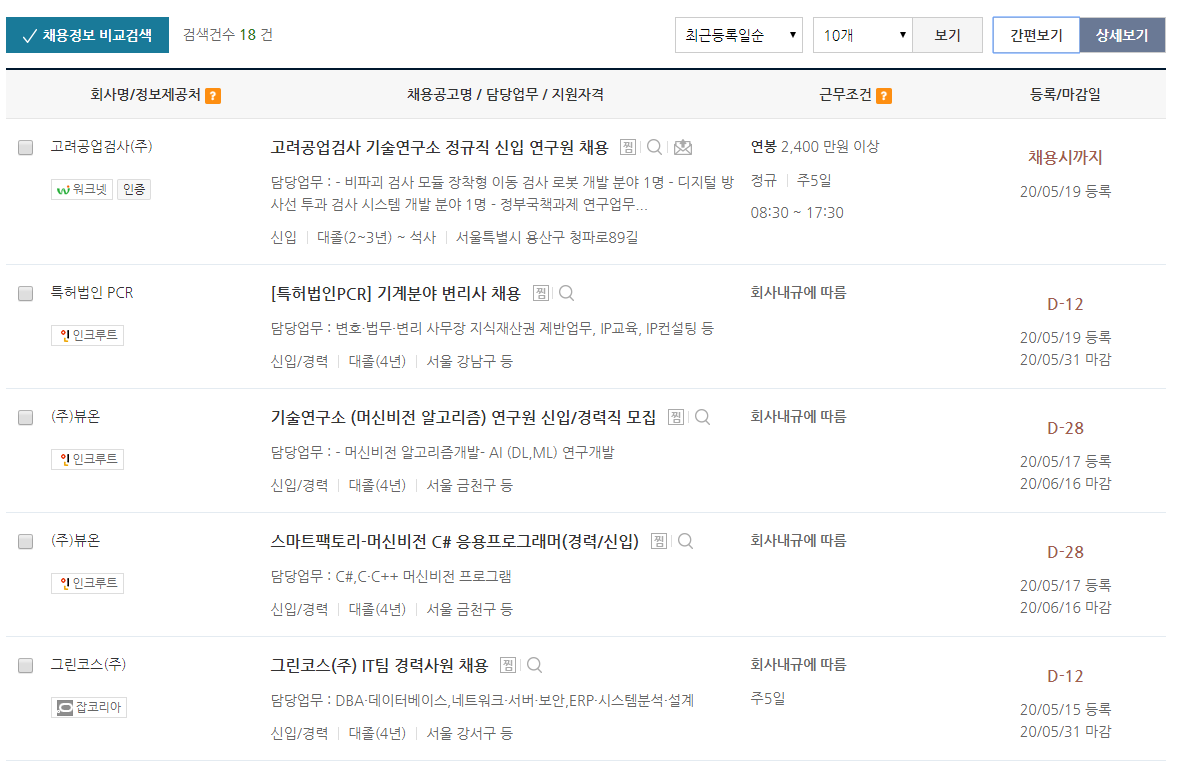Open the 10개 results-per-page dropdown
Viewport: 1177px width, 768px height.
coord(862,35)
